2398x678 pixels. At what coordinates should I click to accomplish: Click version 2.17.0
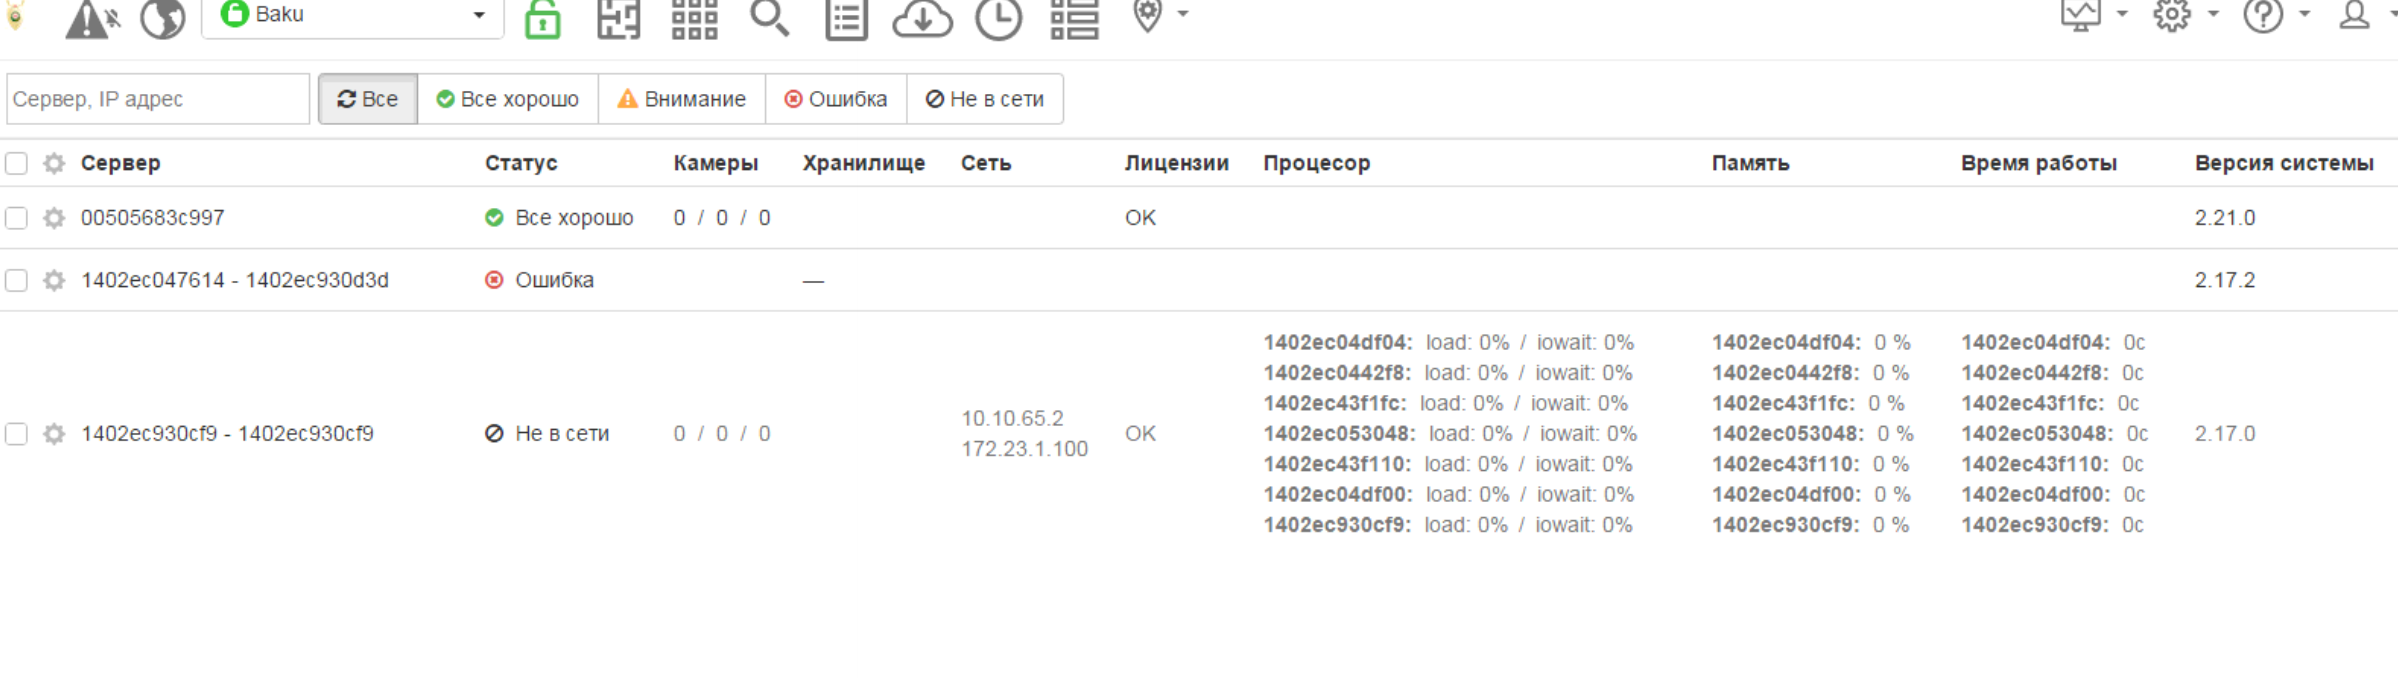pos(2225,434)
